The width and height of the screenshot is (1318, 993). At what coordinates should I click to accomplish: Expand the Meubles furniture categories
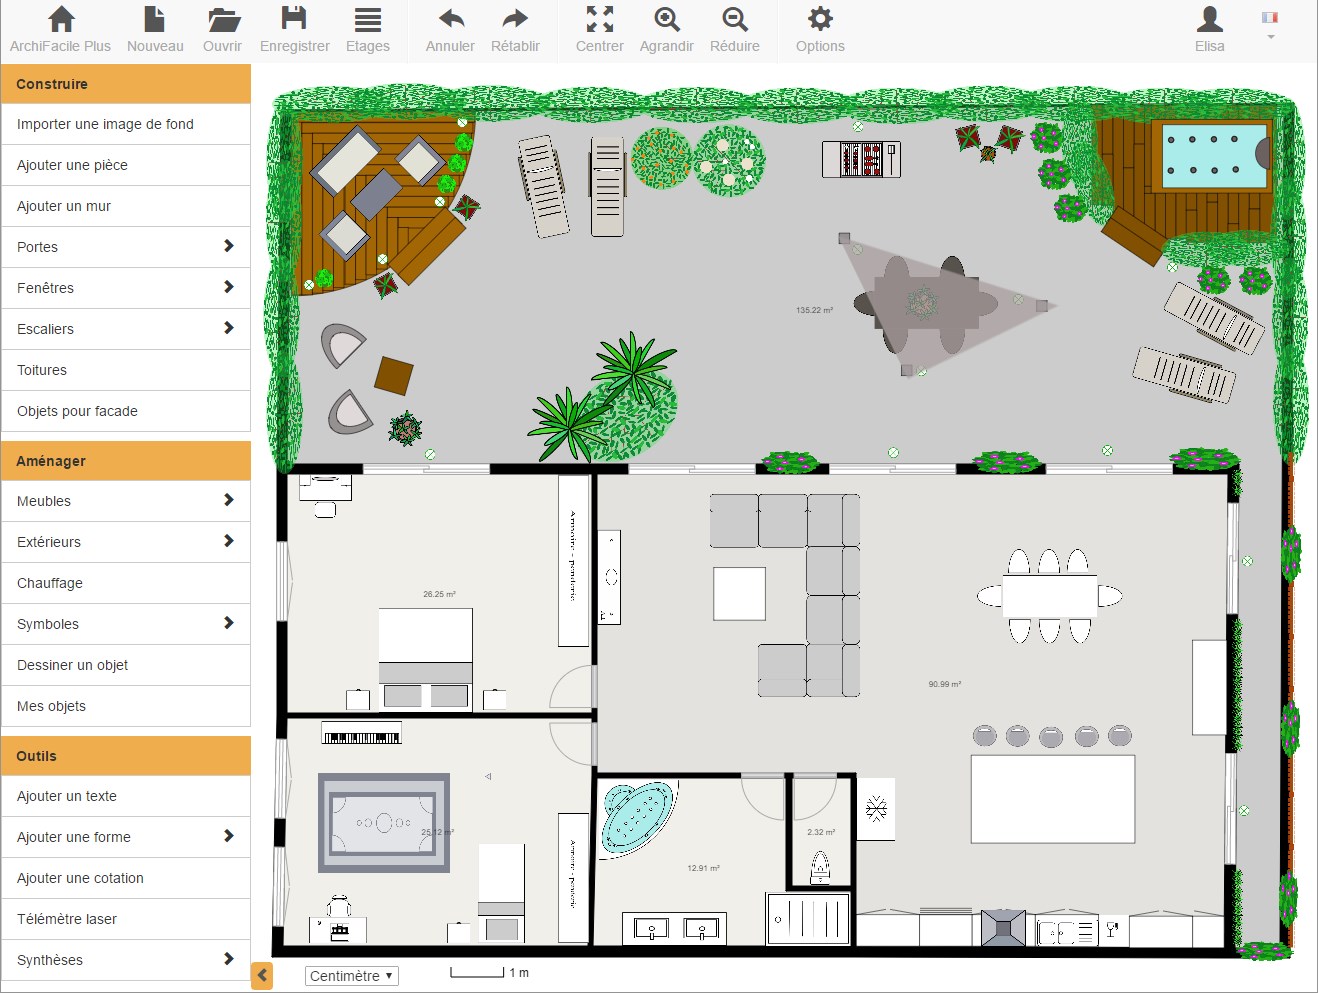click(x=125, y=501)
